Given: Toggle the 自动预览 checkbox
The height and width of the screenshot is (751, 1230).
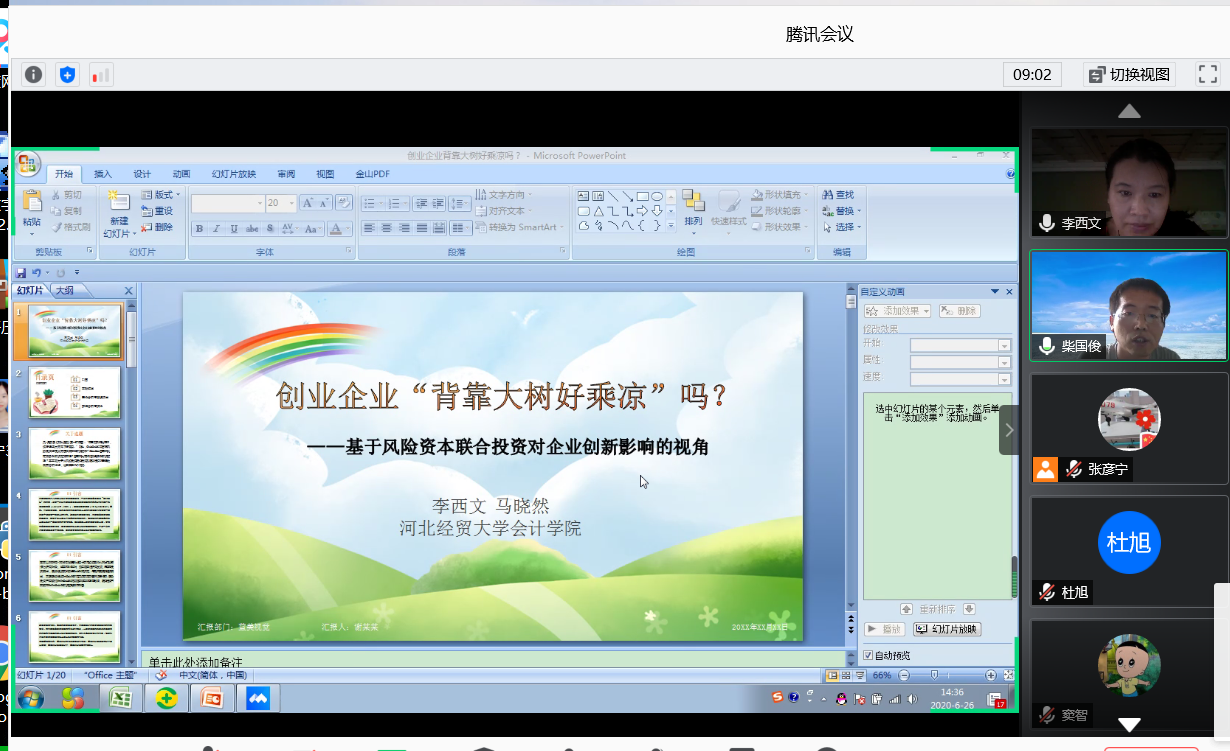Looking at the screenshot, I should pos(868,655).
